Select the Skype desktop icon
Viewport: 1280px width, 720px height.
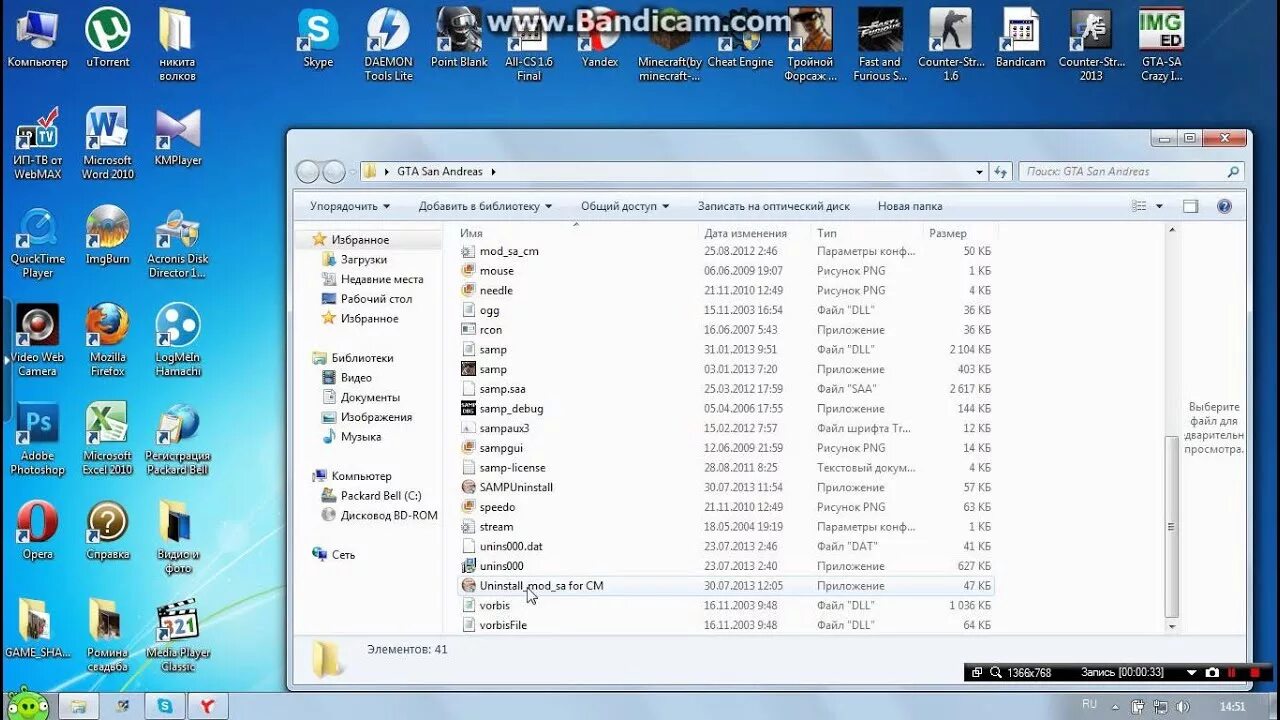point(318,38)
